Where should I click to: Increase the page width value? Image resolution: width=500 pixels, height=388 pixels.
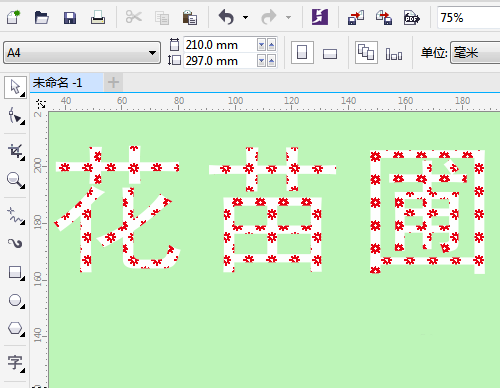(x=272, y=44)
